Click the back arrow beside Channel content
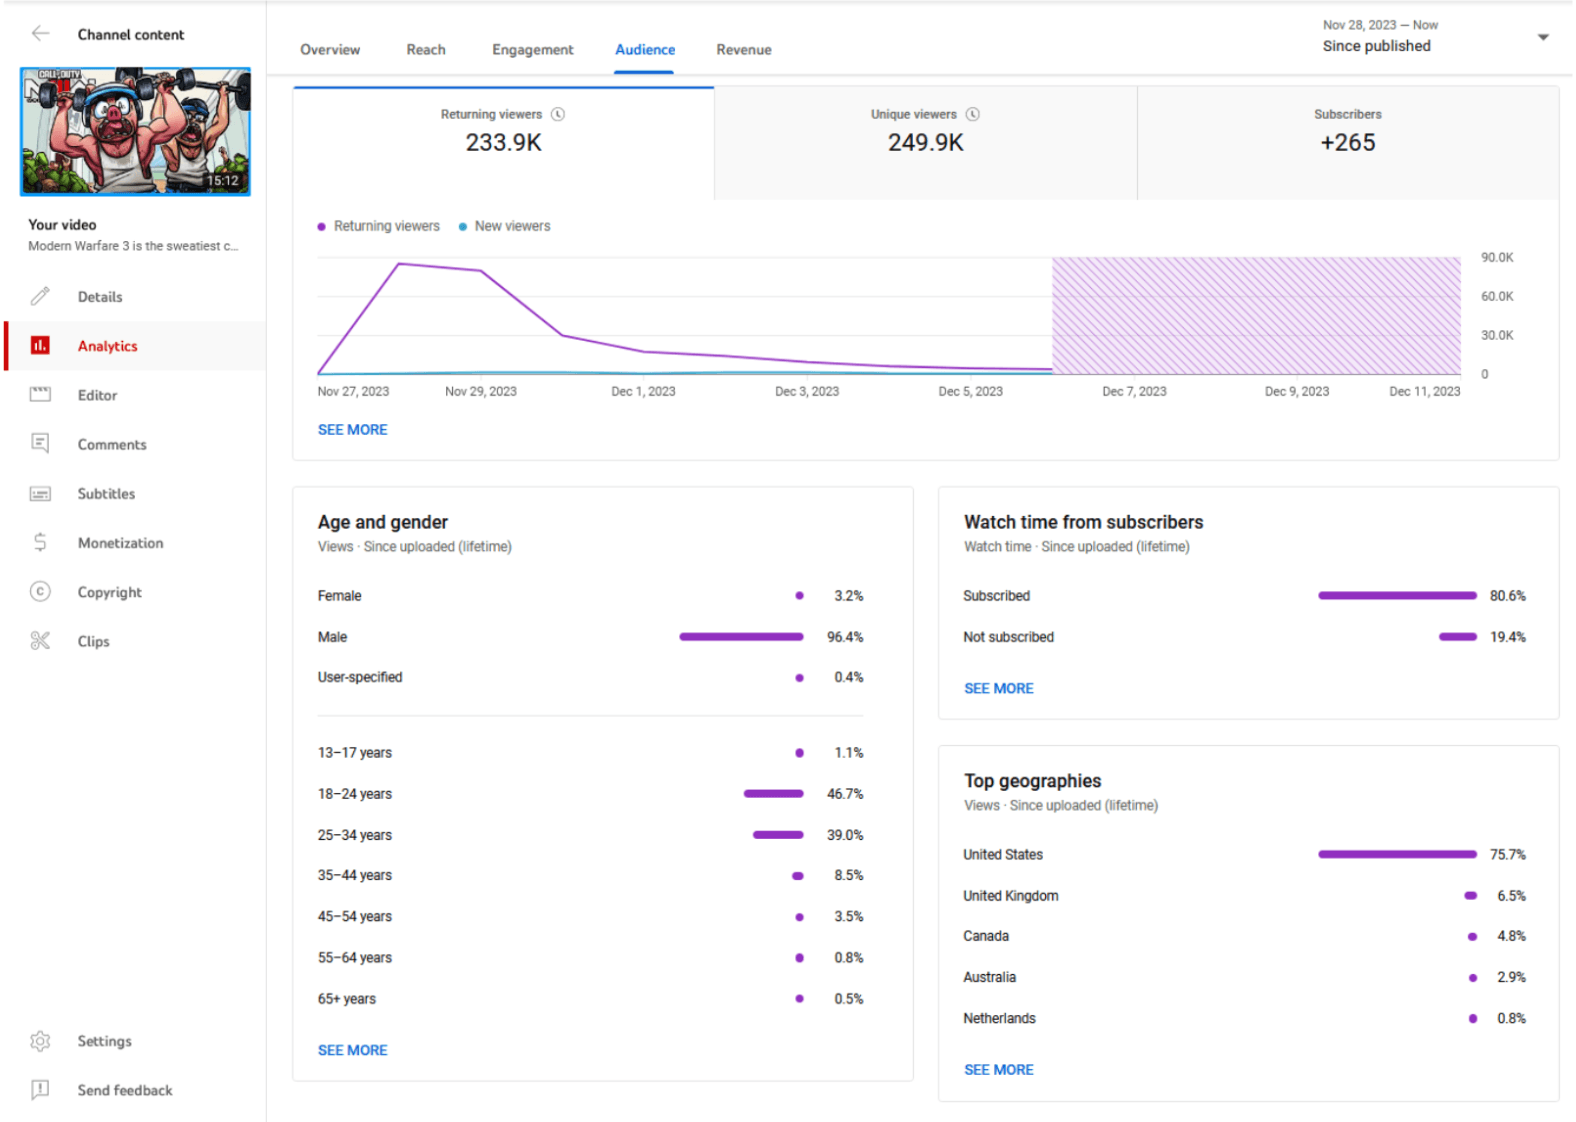The height and width of the screenshot is (1122, 1576). (40, 34)
